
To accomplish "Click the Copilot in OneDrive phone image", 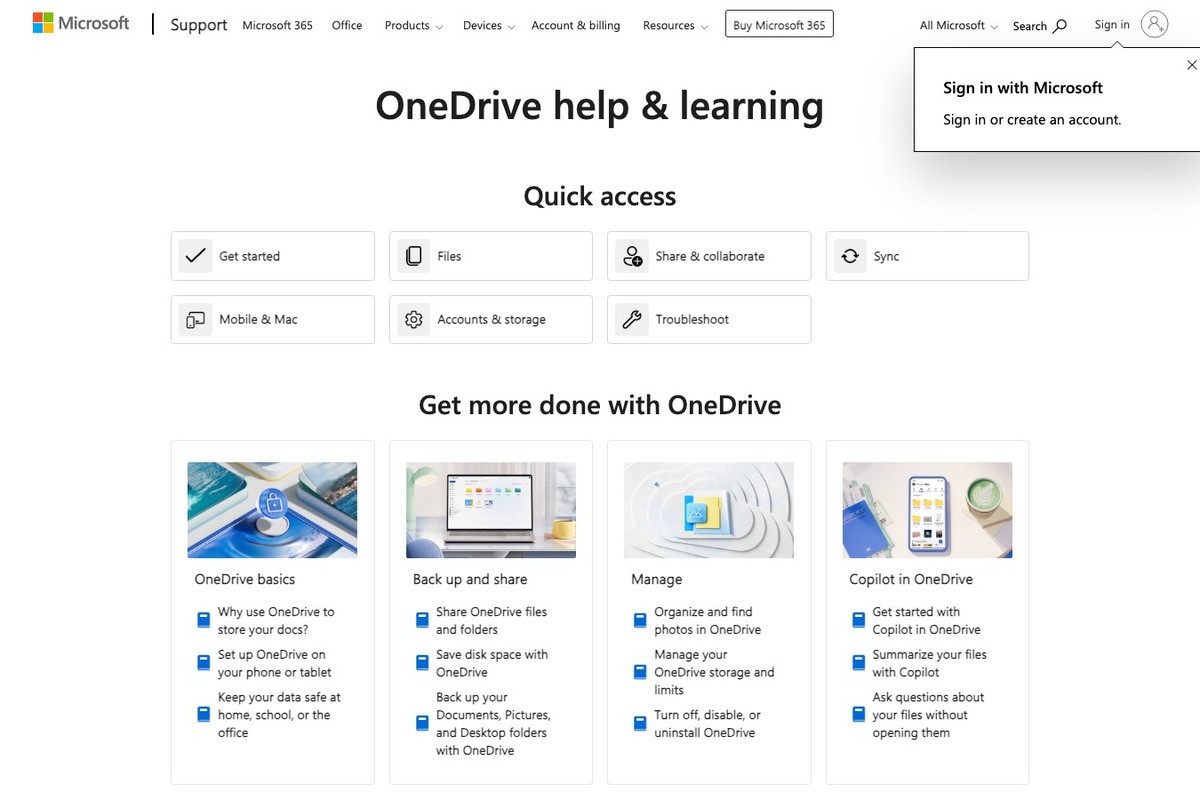I will (x=927, y=510).
